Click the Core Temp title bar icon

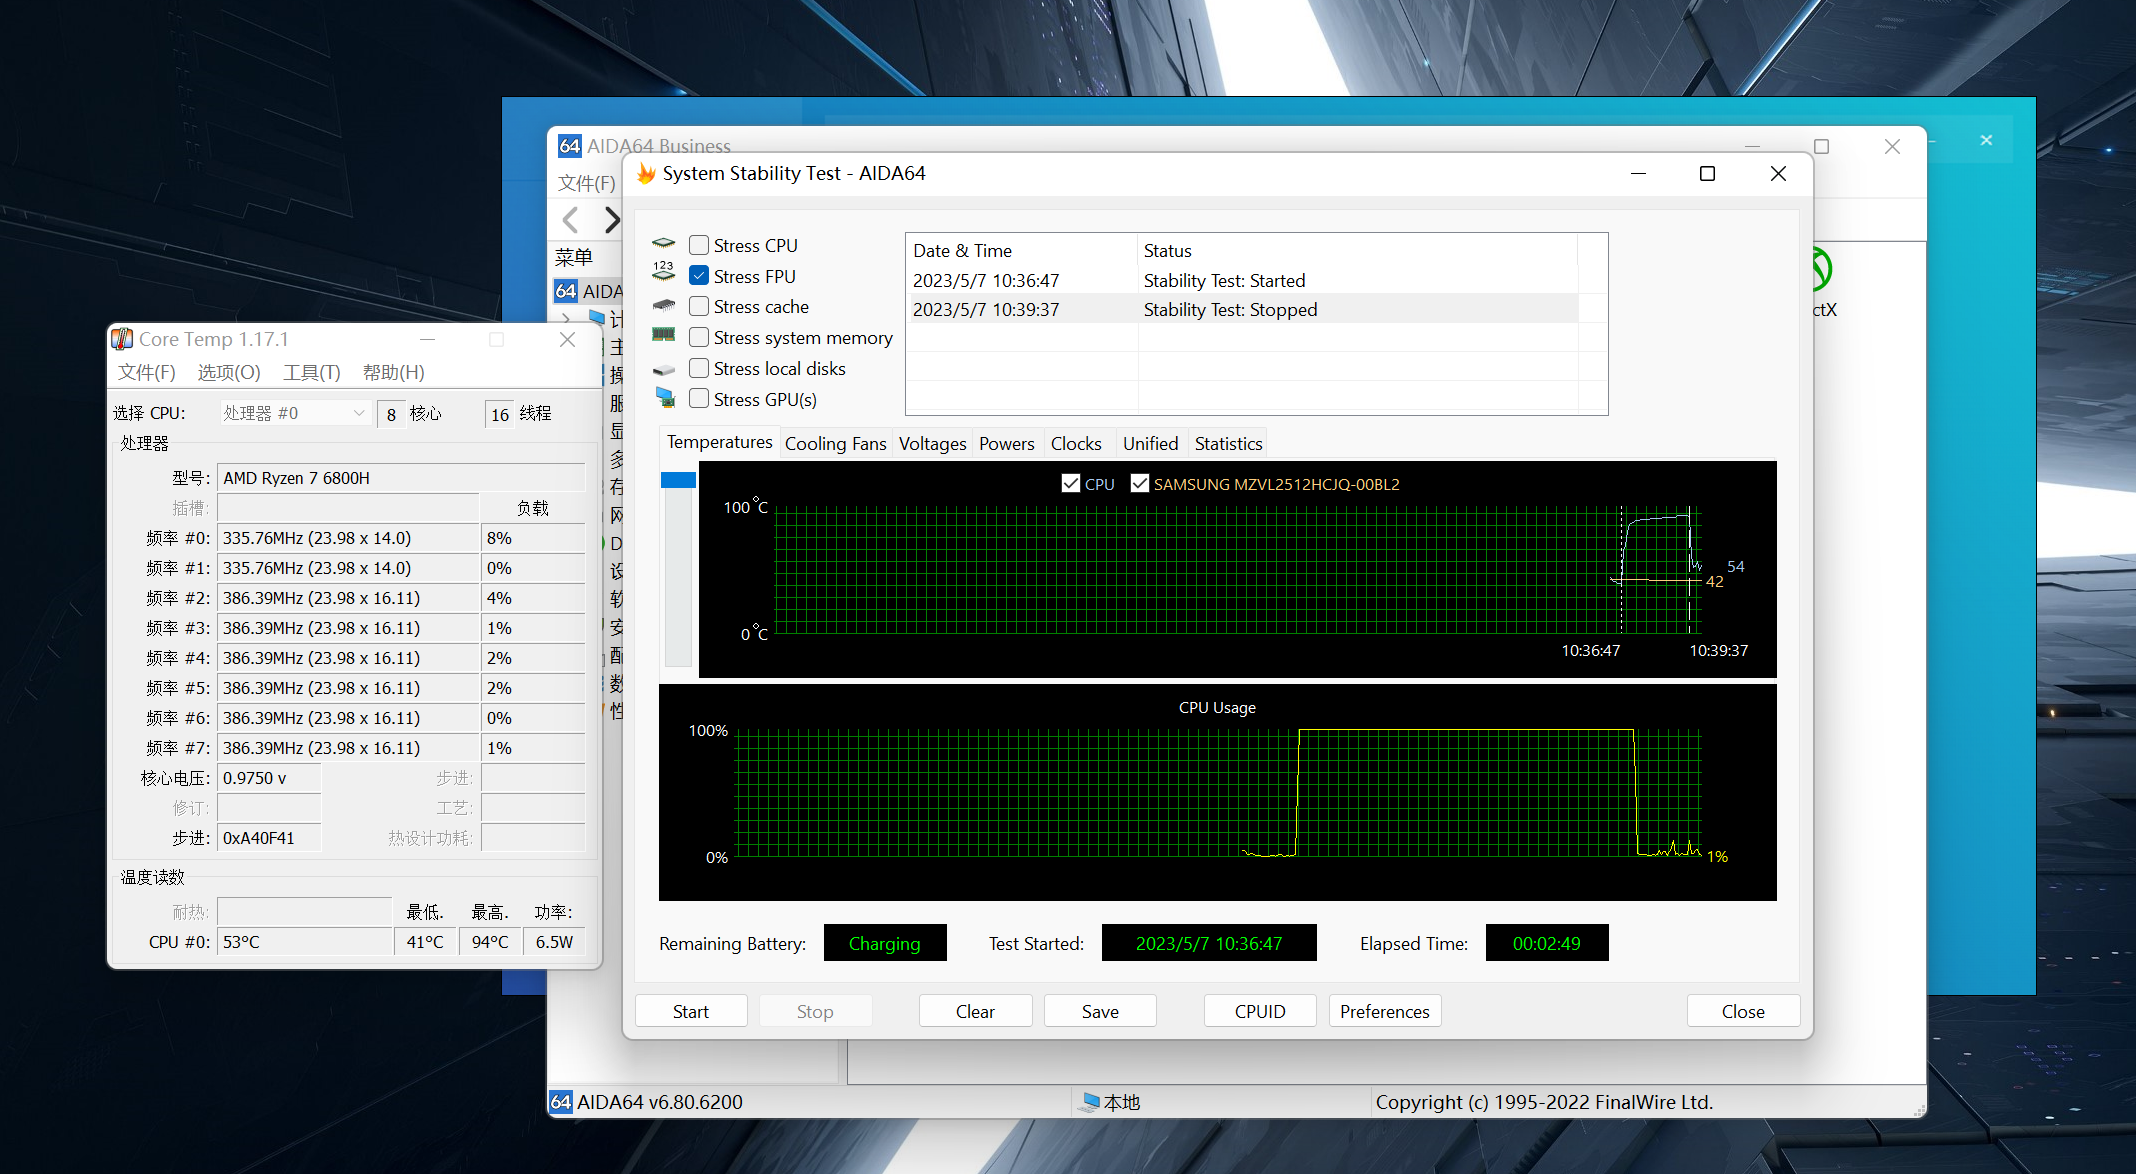122,339
